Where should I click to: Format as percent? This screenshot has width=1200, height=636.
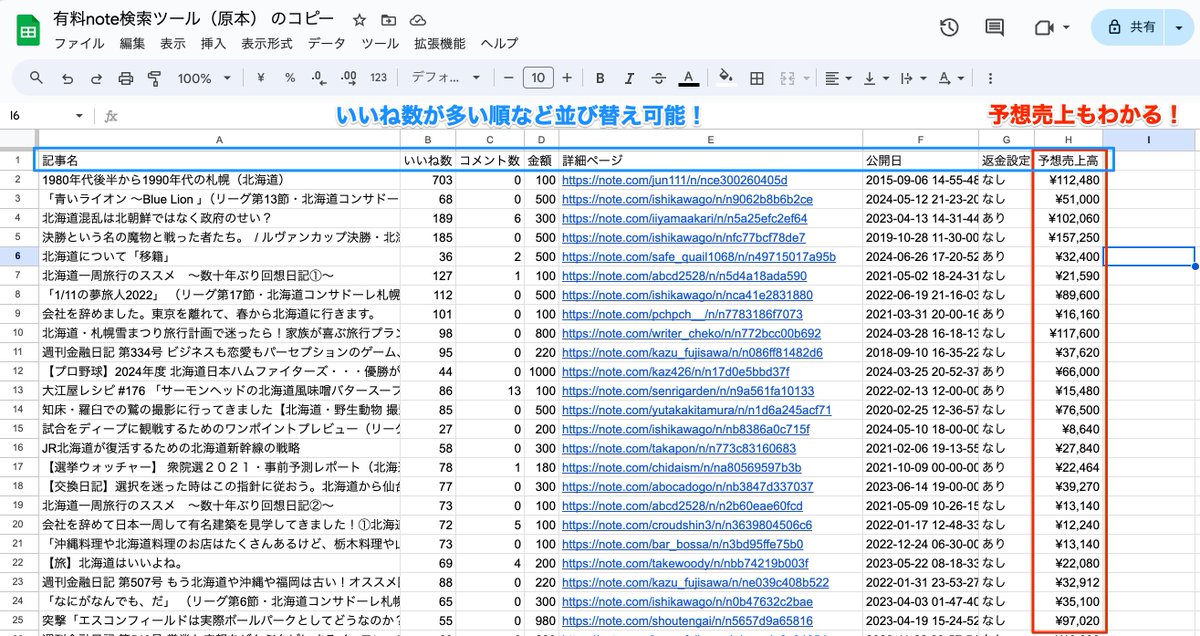[x=290, y=78]
